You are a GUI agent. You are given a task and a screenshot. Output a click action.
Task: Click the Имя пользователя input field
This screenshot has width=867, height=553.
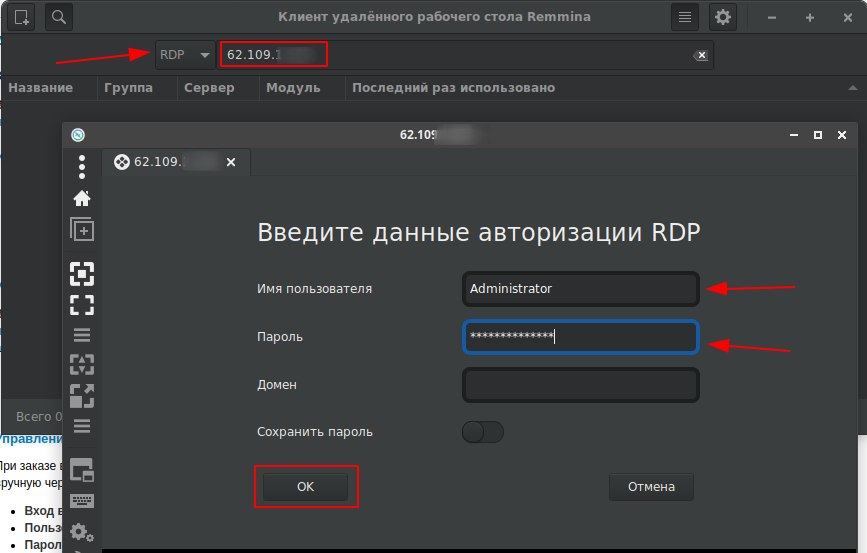coord(581,289)
